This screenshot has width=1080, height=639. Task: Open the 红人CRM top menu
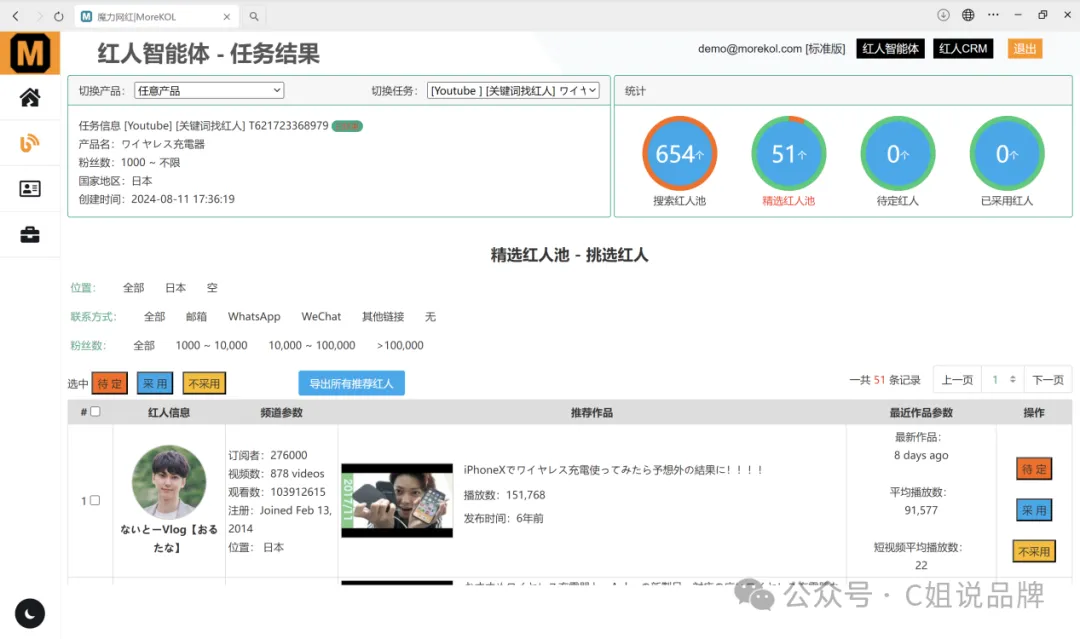pos(963,49)
